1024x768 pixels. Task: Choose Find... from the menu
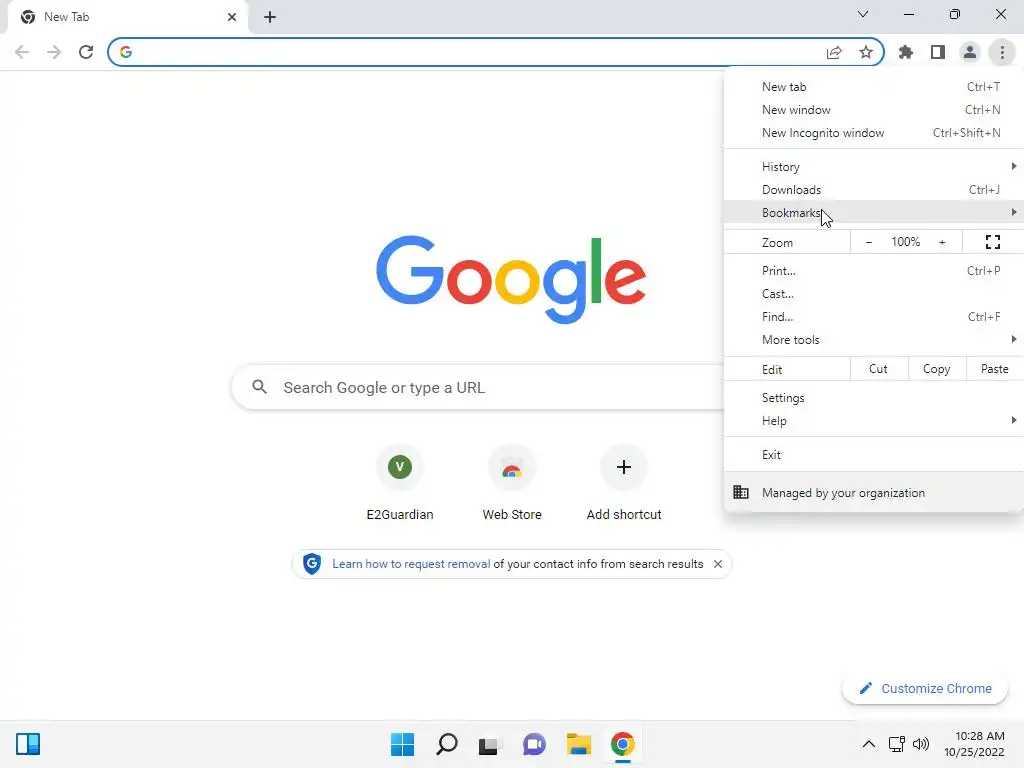(874, 317)
